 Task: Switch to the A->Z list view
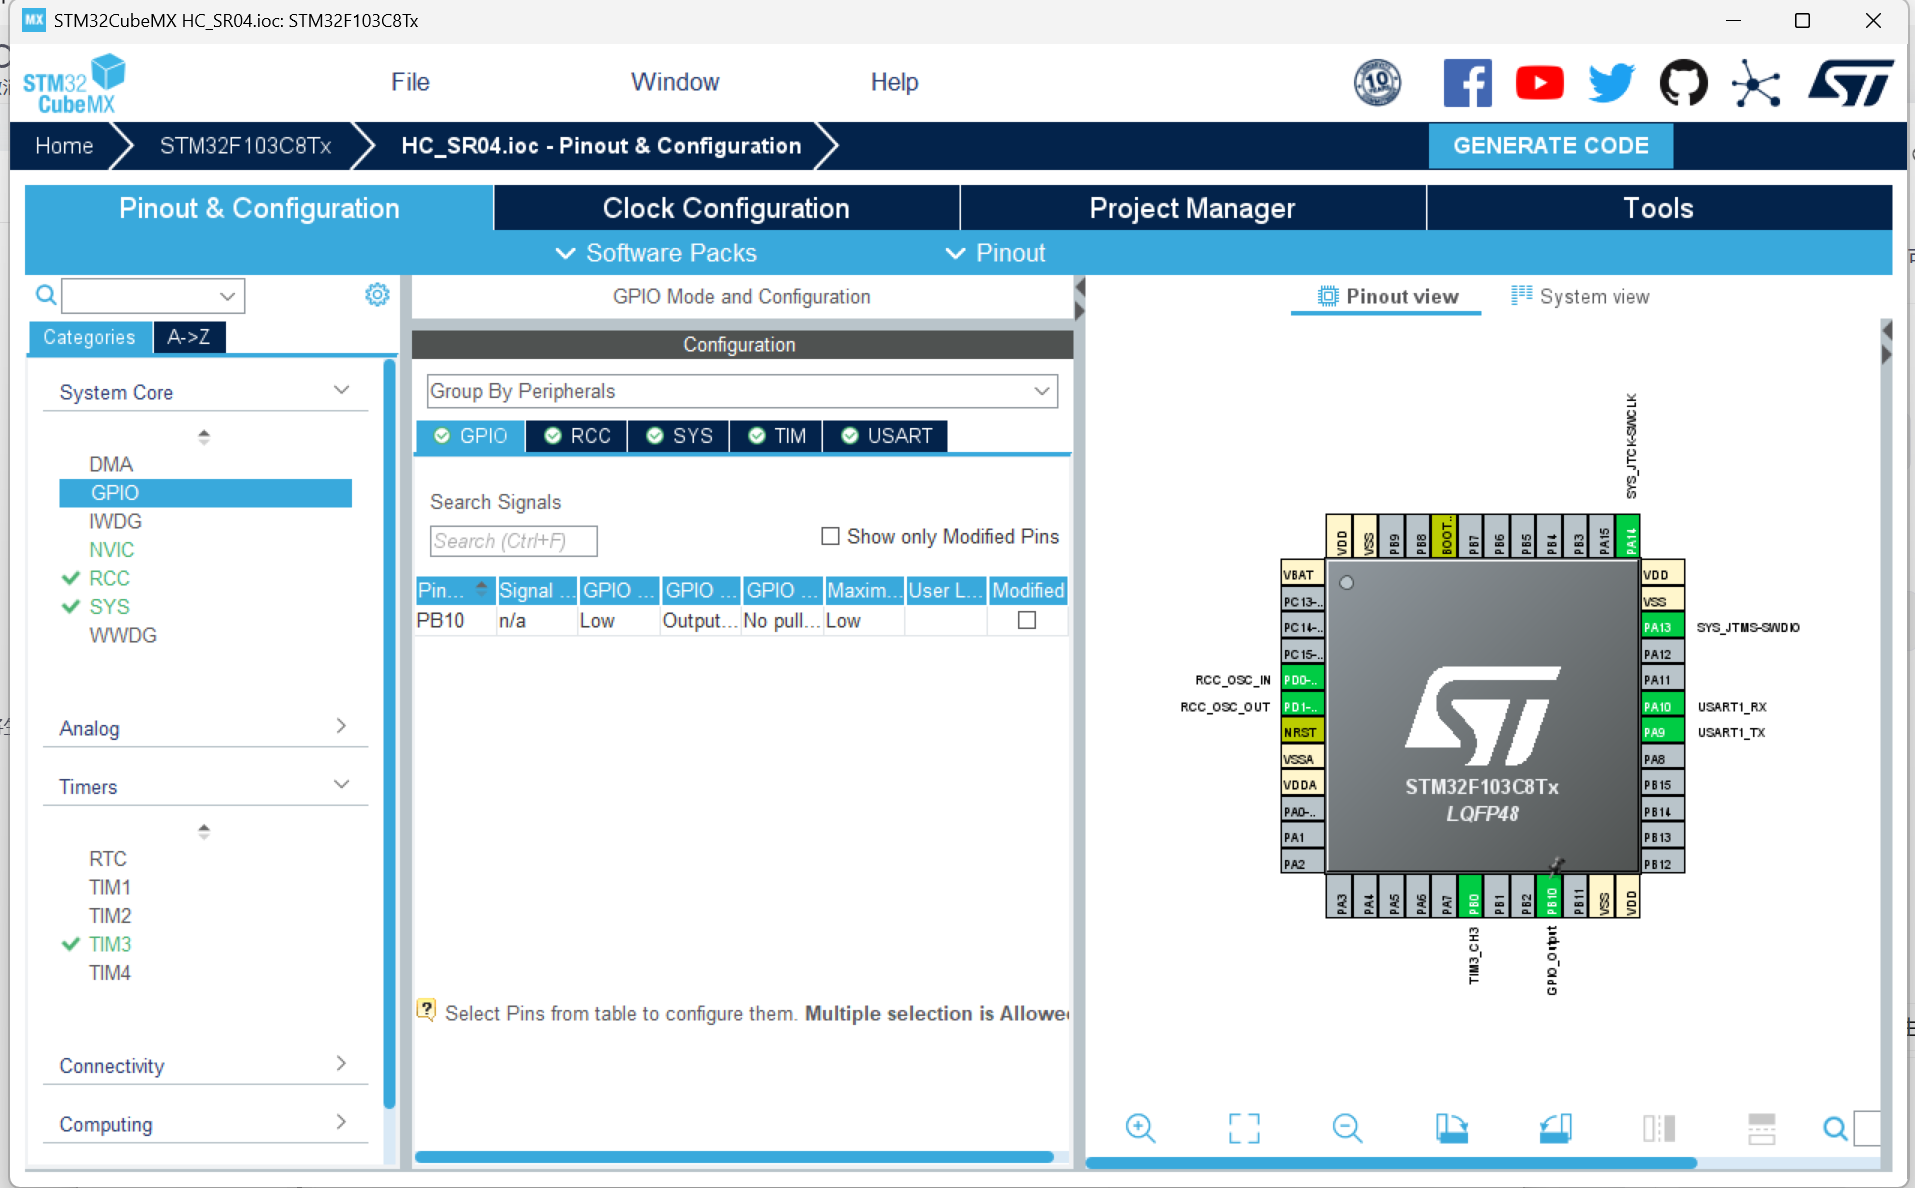[189, 337]
